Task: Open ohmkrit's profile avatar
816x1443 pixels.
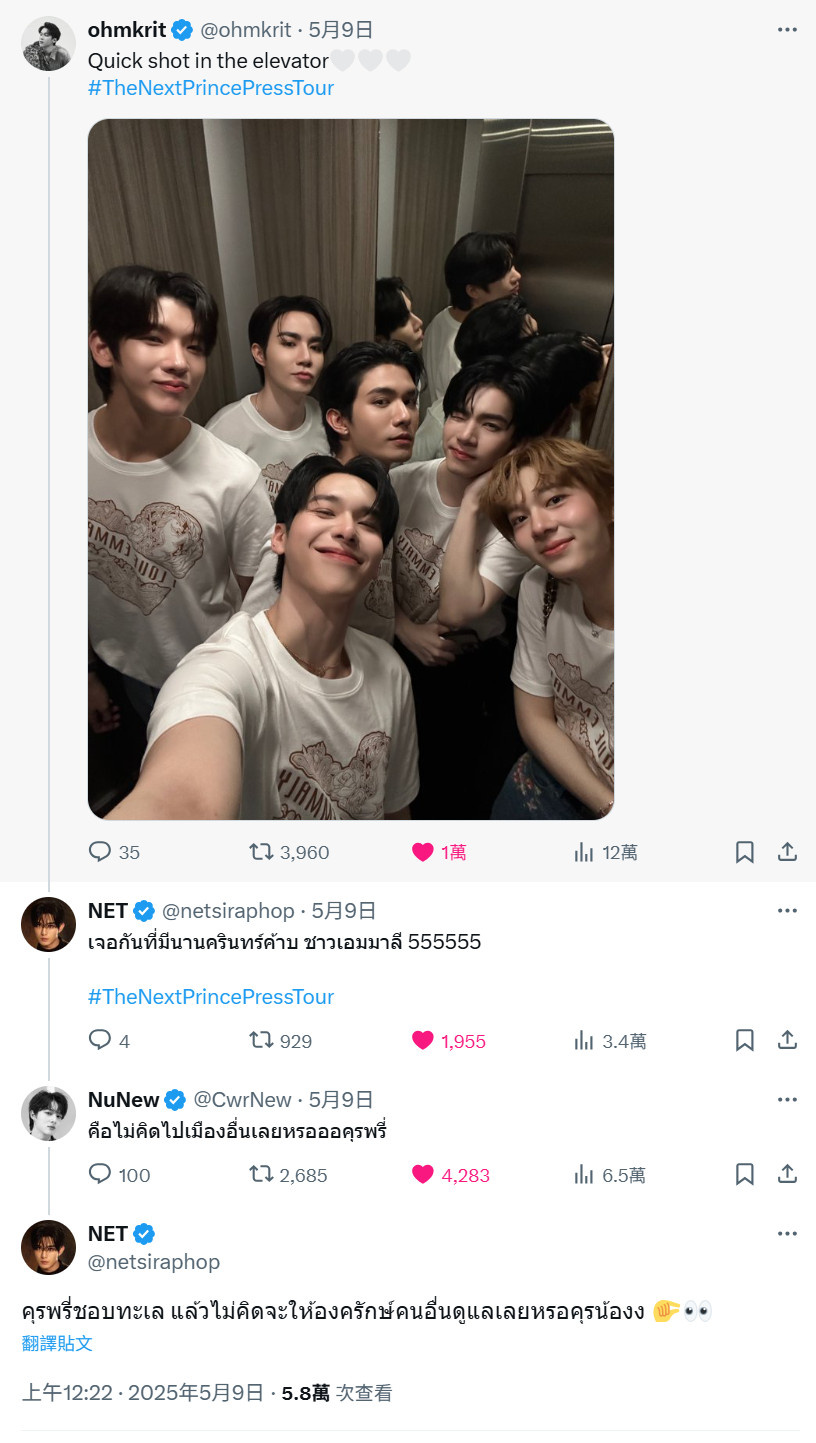Action: tap(48, 44)
